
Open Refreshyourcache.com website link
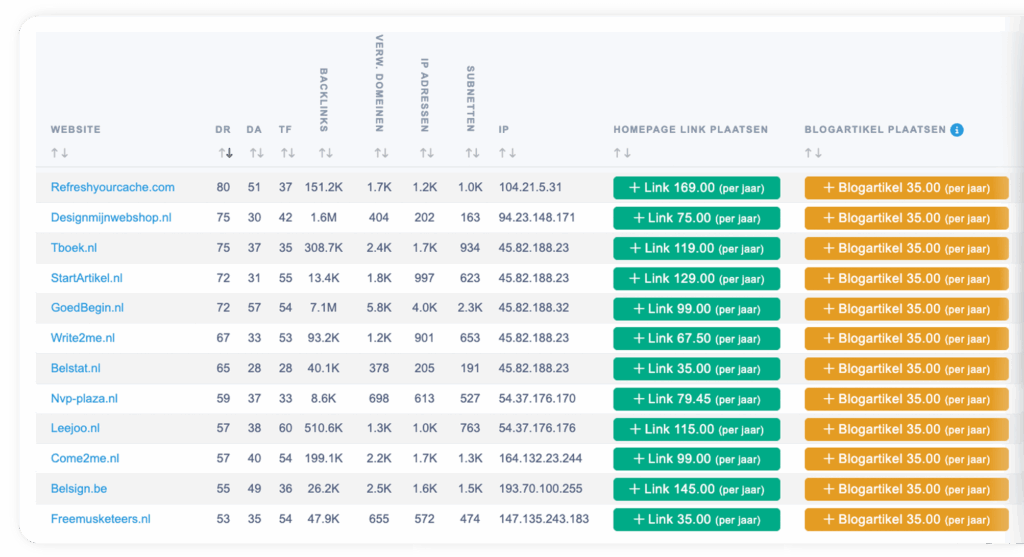(x=112, y=187)
